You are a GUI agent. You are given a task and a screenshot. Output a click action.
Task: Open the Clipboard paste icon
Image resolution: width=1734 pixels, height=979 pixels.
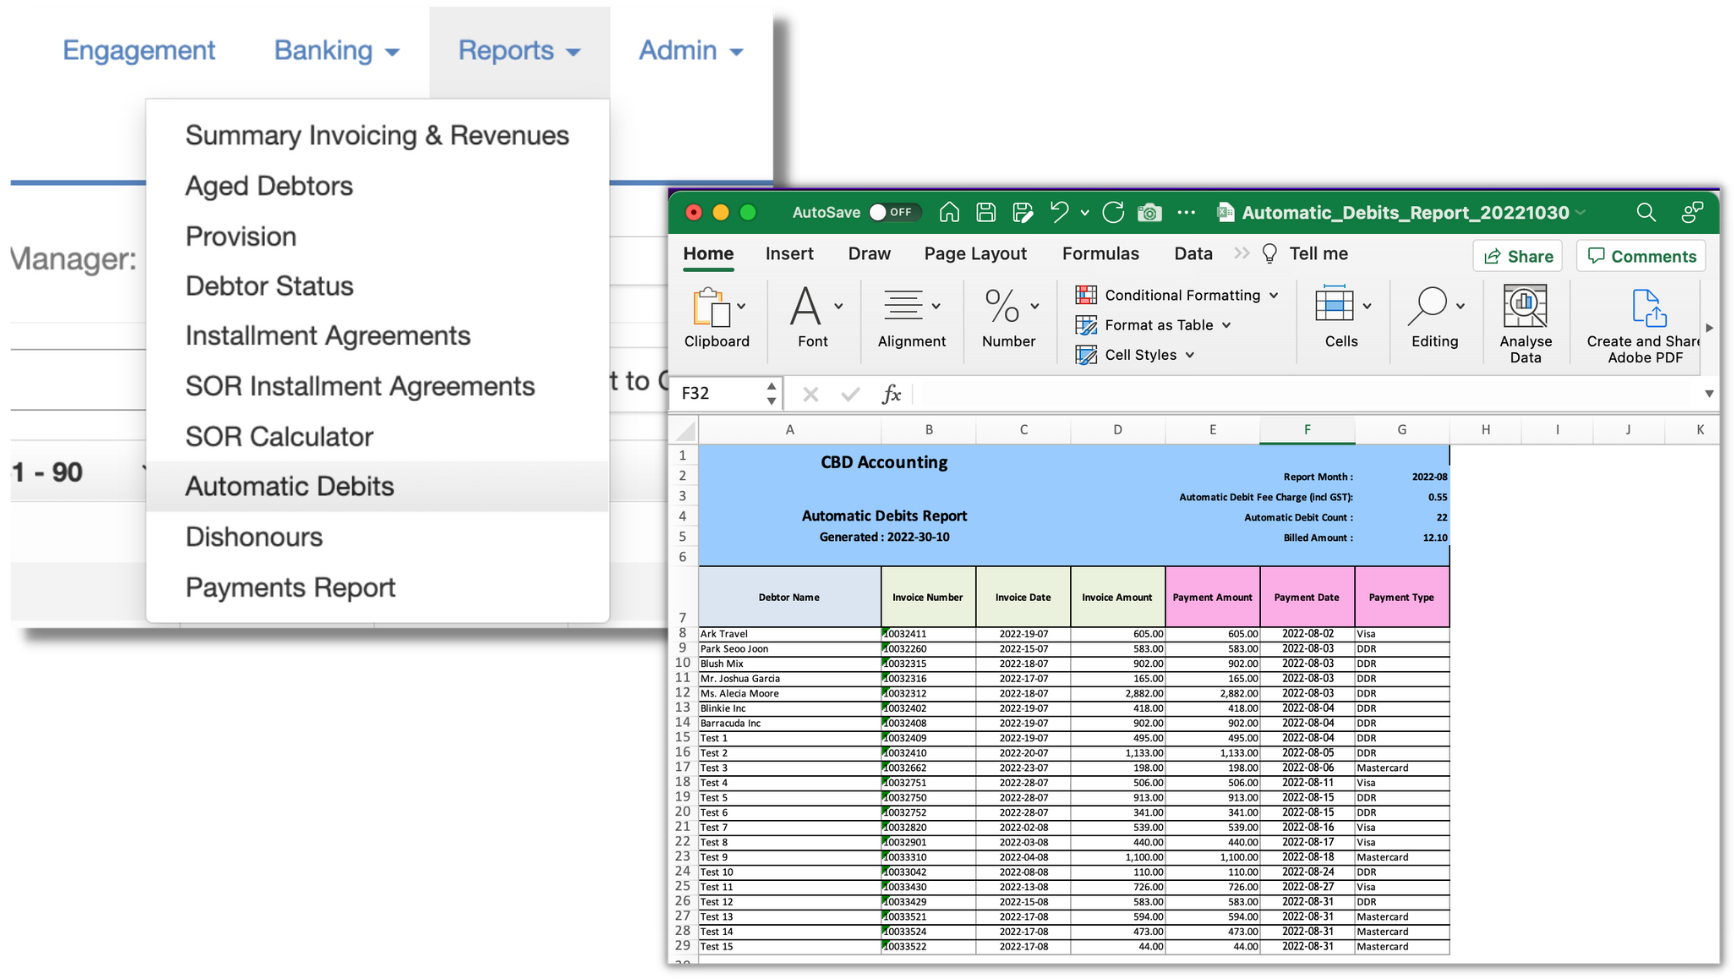coord(711,308)
